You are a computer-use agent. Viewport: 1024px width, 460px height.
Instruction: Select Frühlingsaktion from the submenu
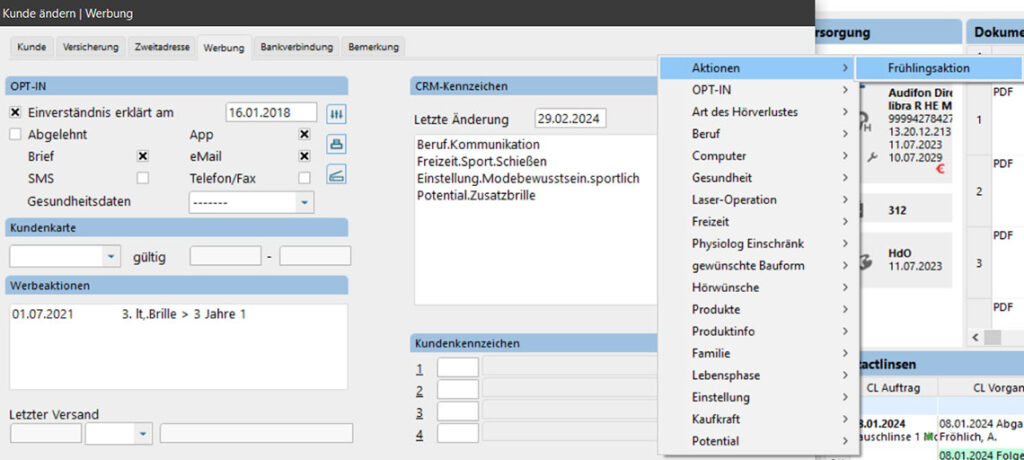click(x=926, y=68)
